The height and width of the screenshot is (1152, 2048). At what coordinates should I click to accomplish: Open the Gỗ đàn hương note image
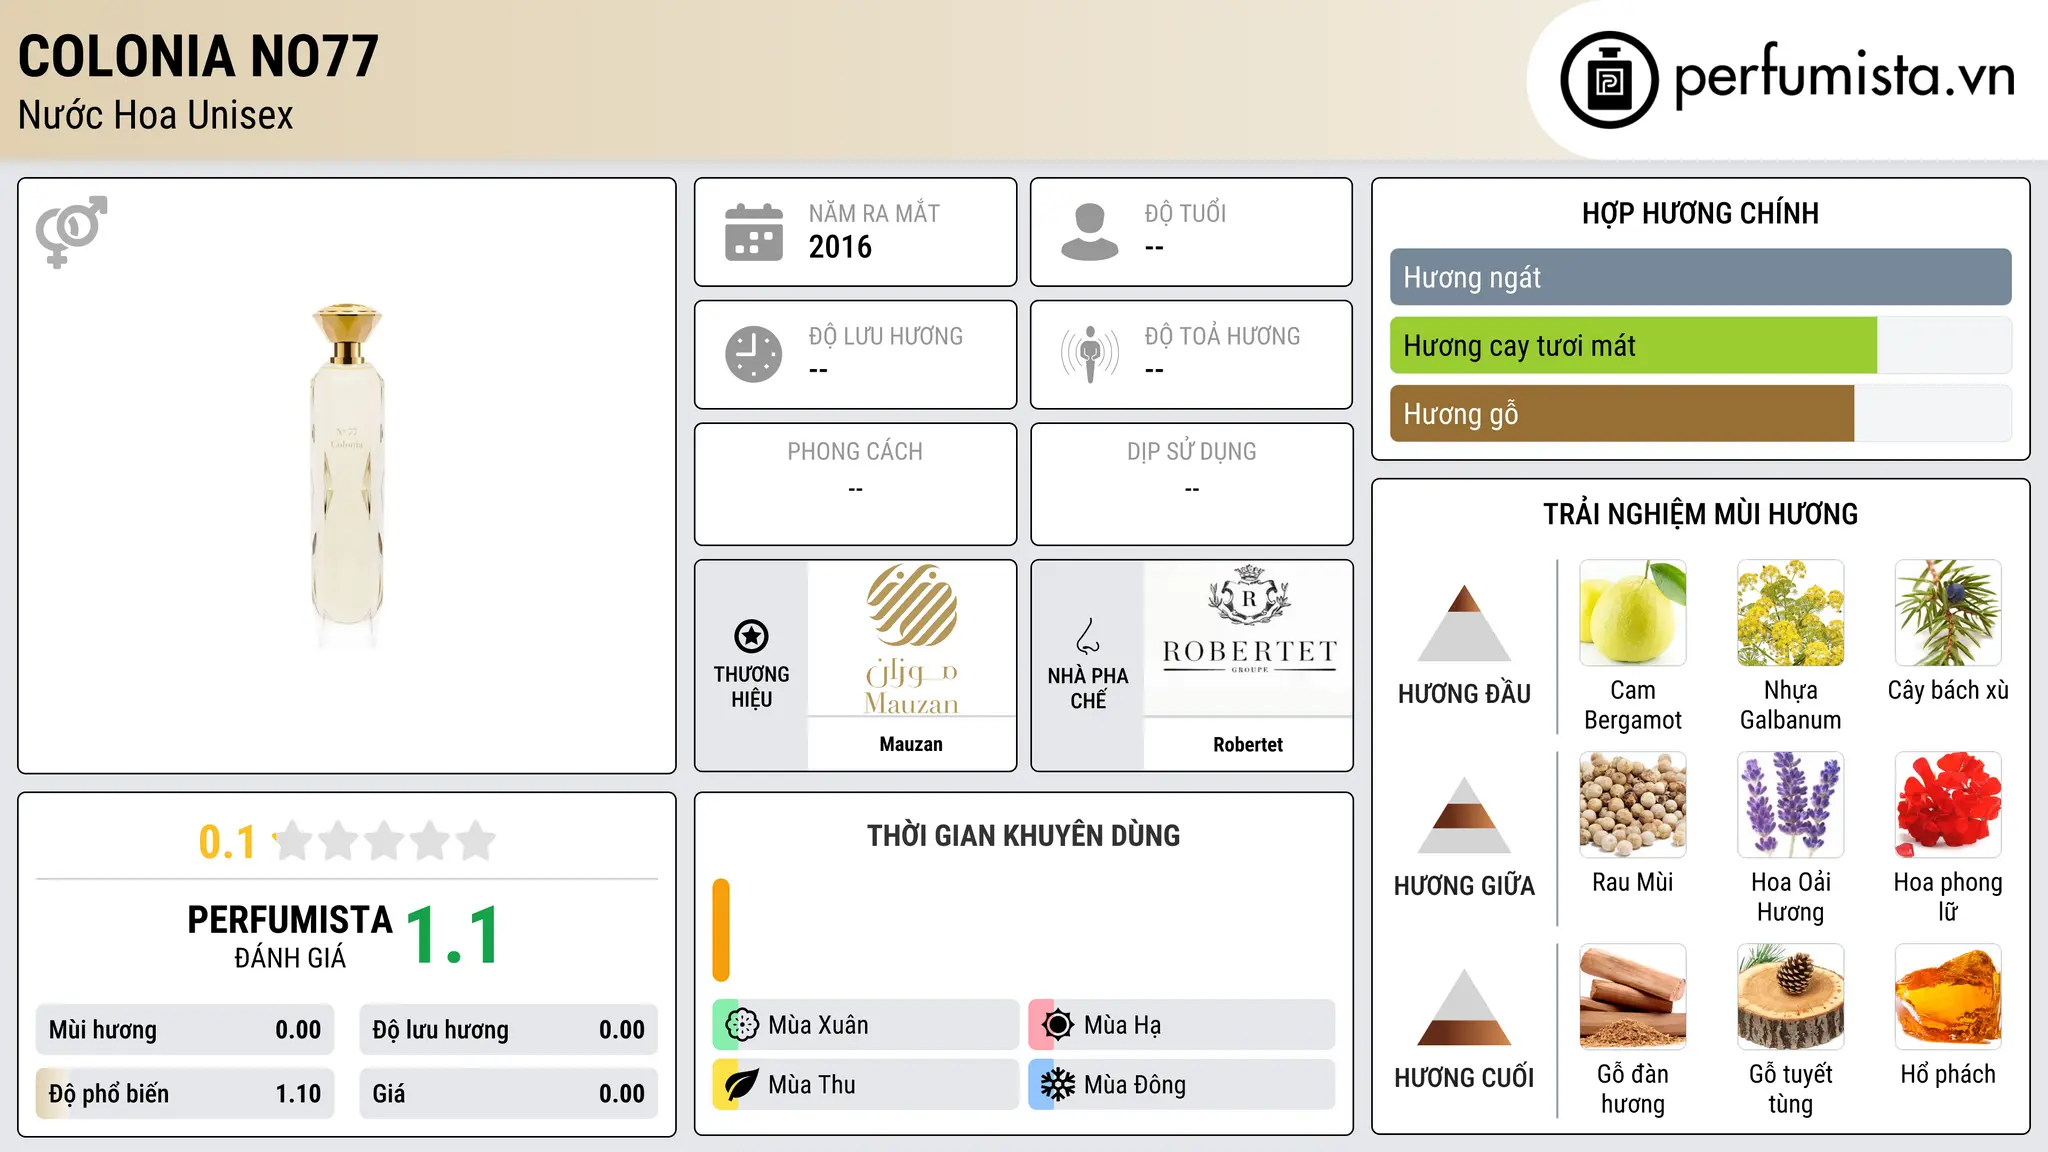click(x=1632, y=997)
